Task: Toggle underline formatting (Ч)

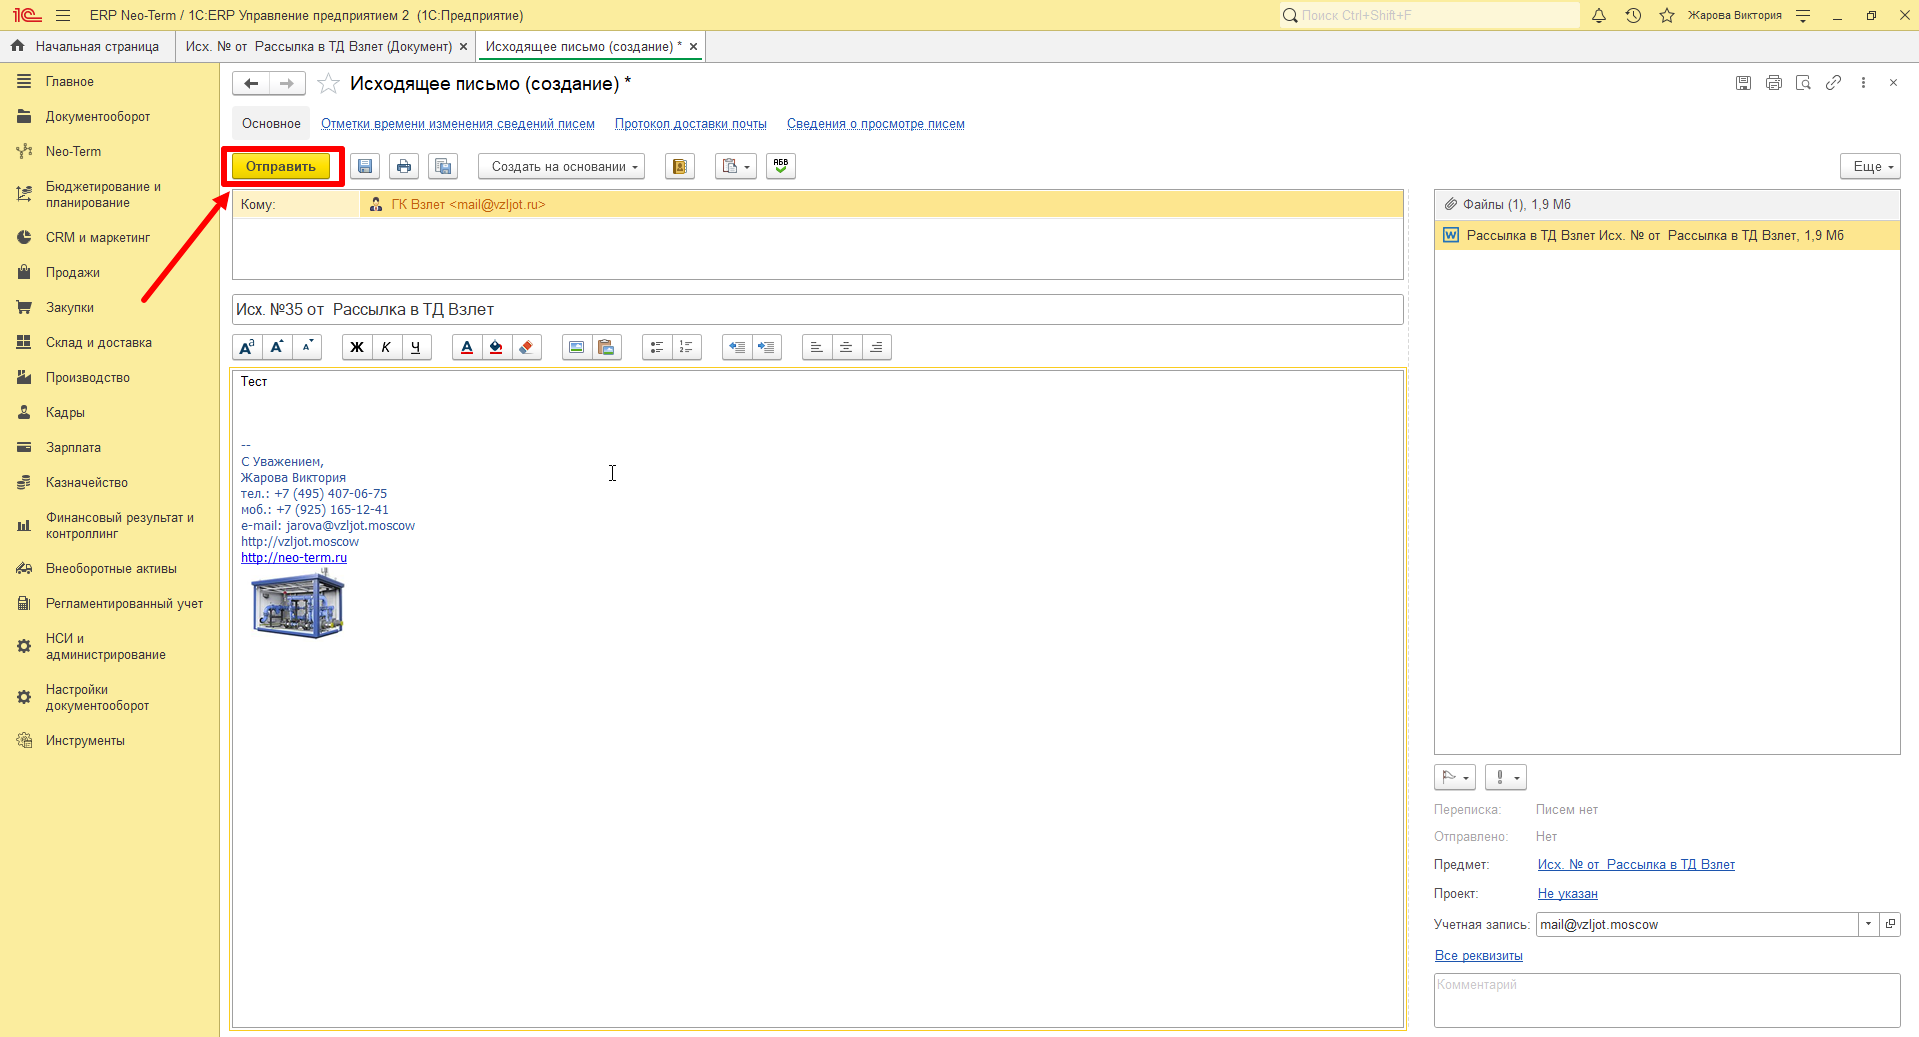Action: tap(416, 347)
